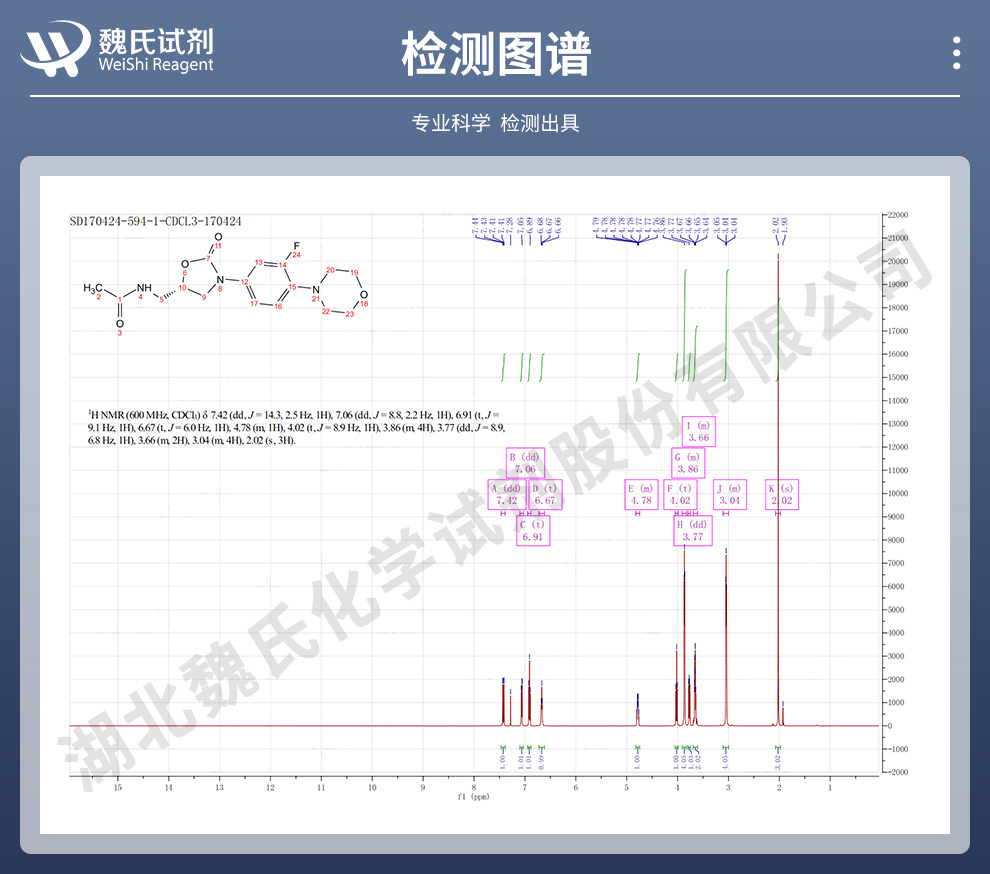Click the 1H NMR data description text
The image size is (990, 874).
[295, 426]
